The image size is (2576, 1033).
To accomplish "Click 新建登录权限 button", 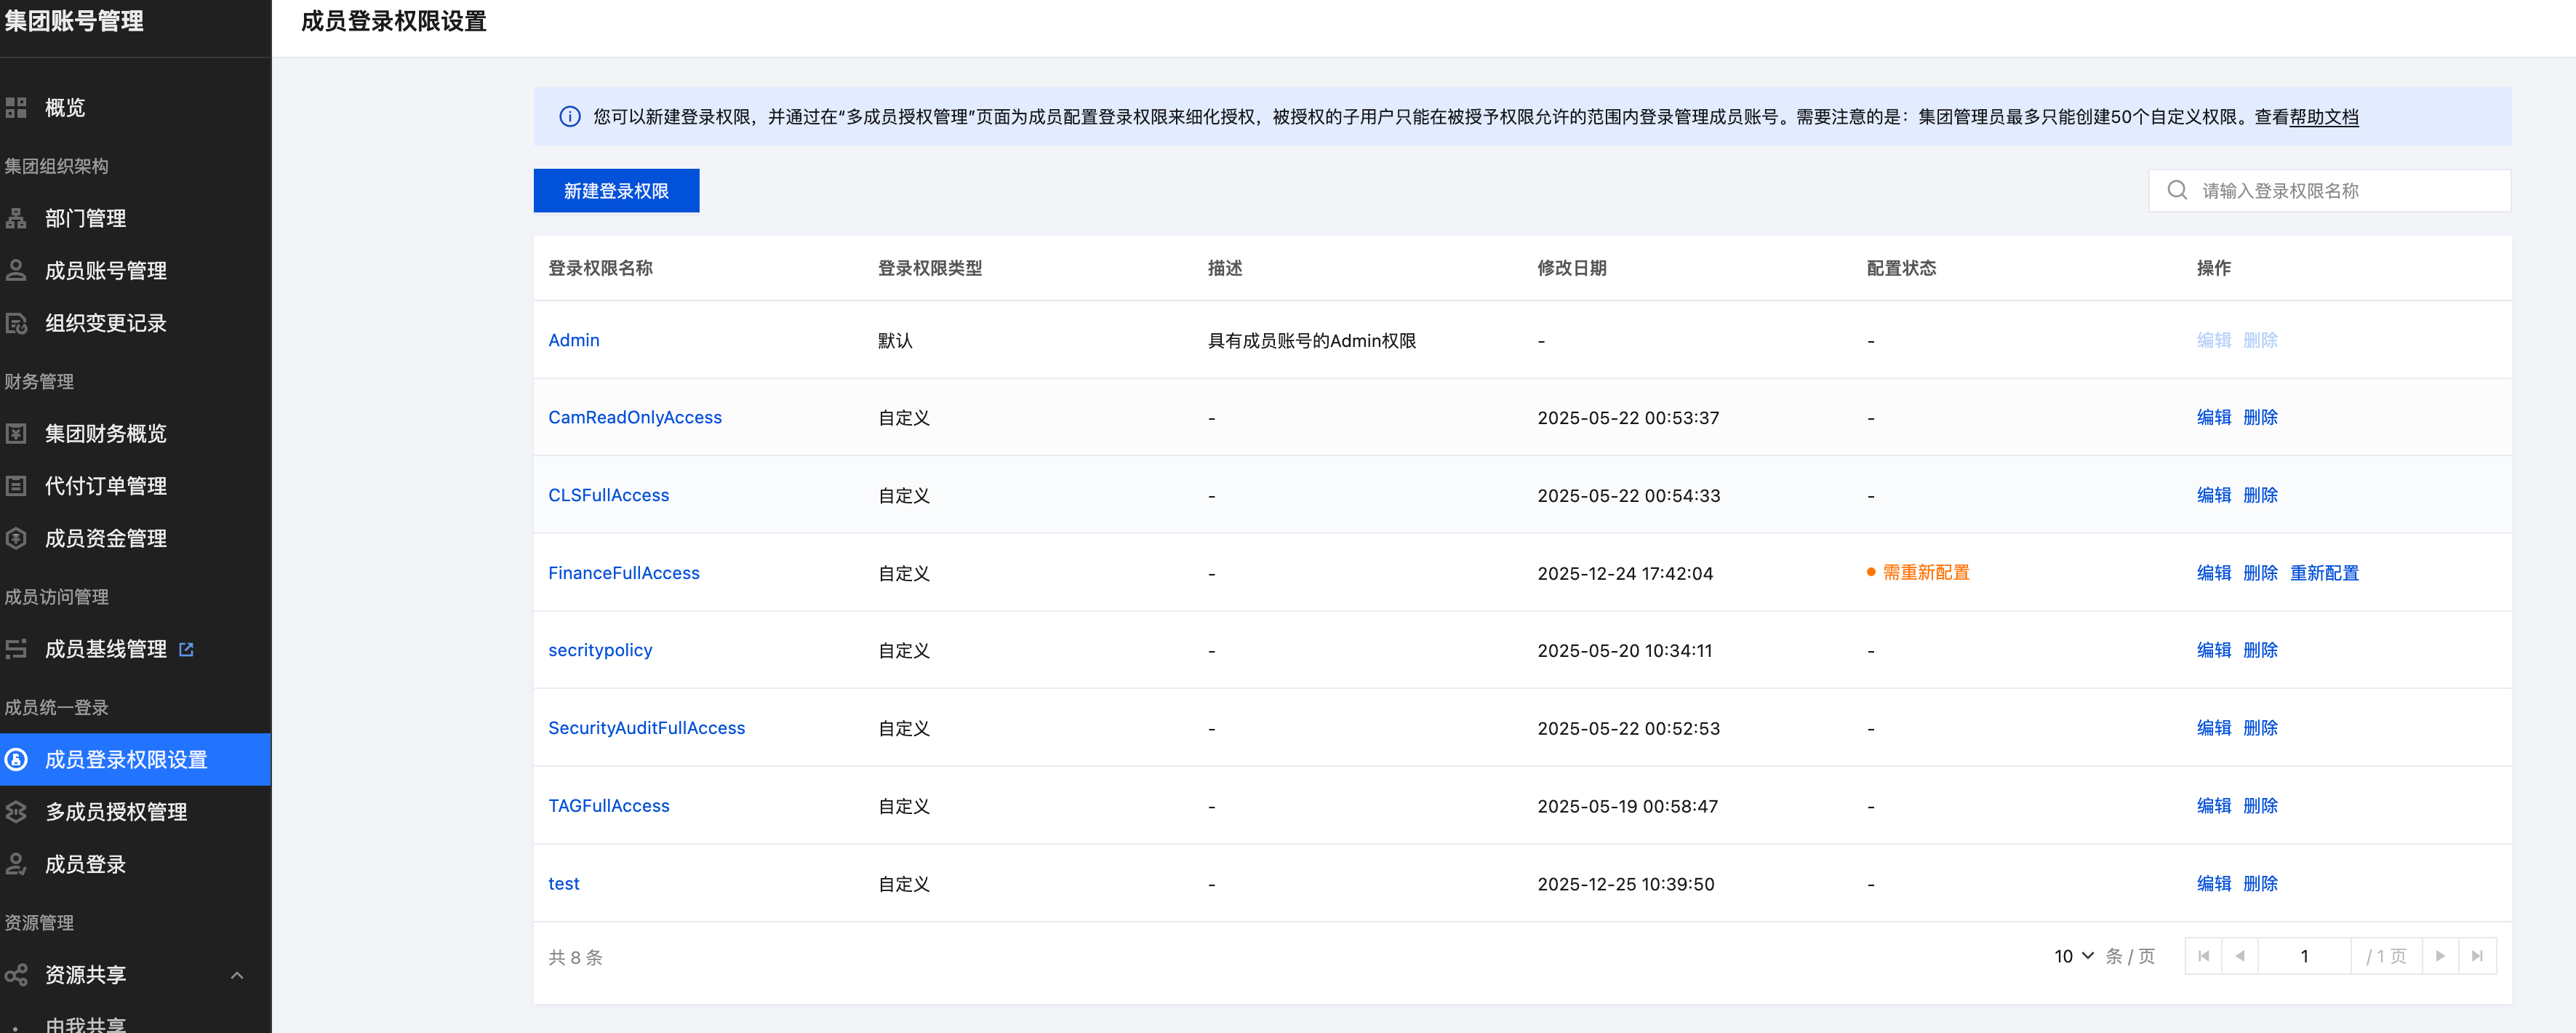I will 616,190.
